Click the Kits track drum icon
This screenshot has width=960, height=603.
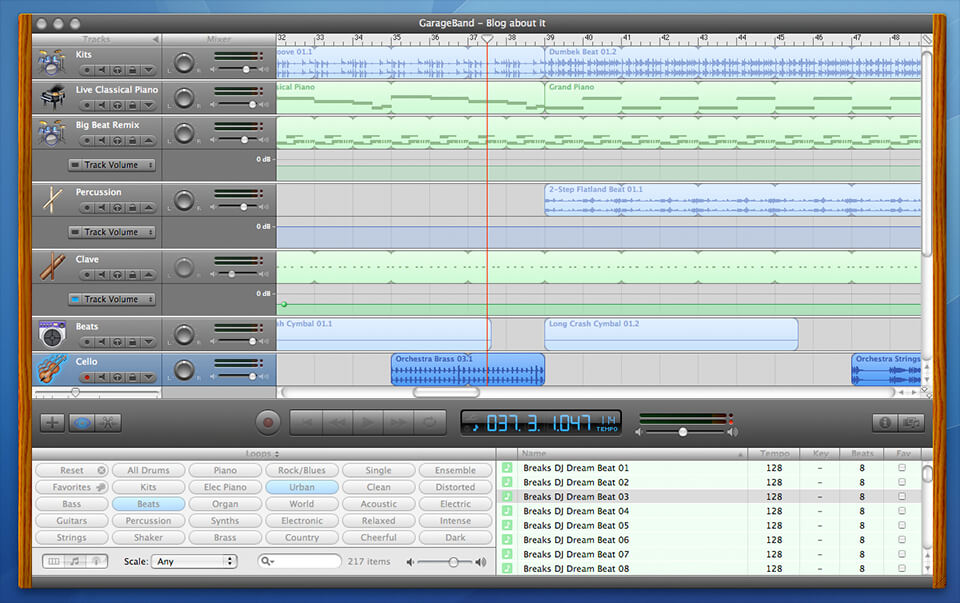click(x=51, y=62)
